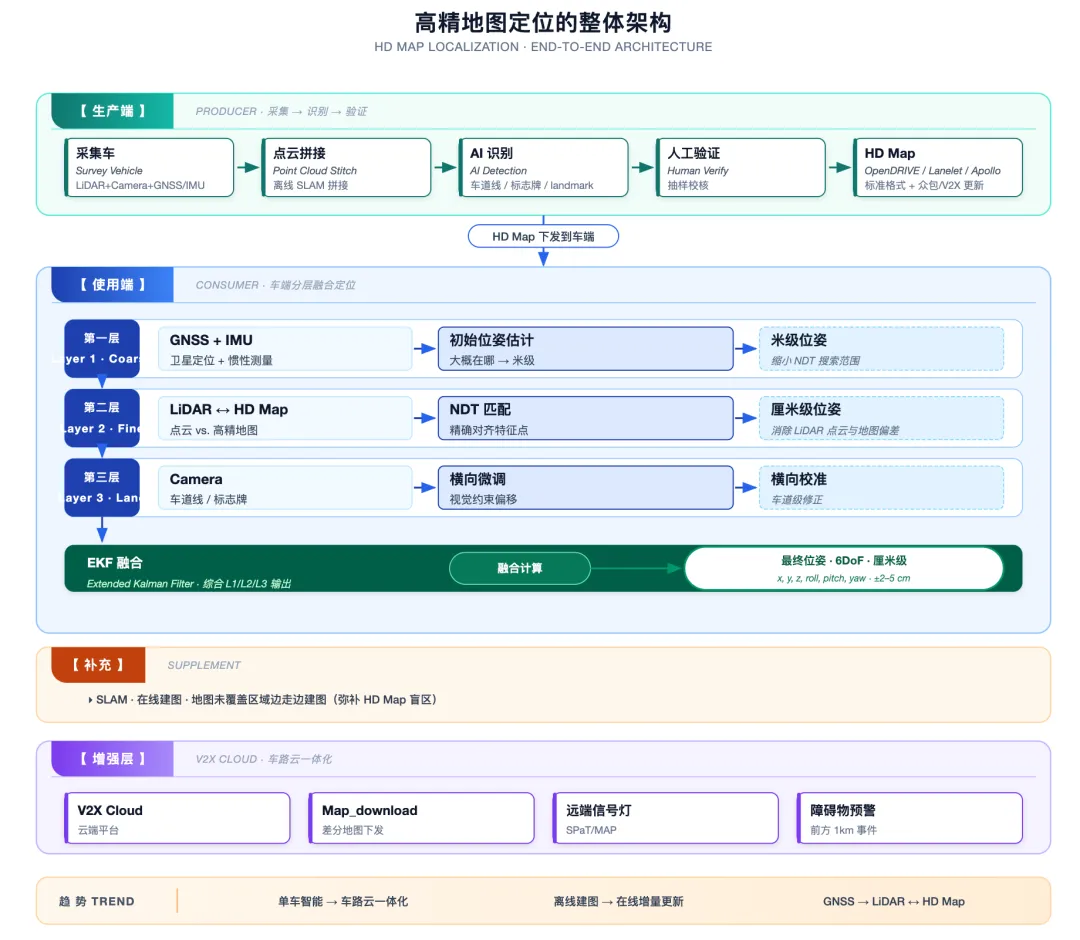
Task: Click the 【生产端】 section label
Action: (x=112, y=111)
